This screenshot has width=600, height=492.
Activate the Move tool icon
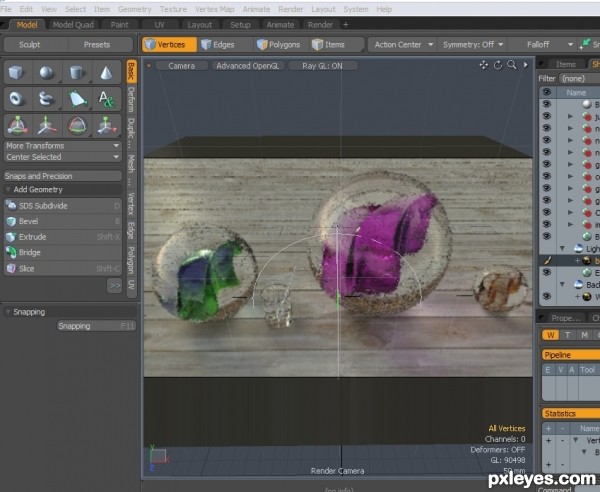click(47, 126)
